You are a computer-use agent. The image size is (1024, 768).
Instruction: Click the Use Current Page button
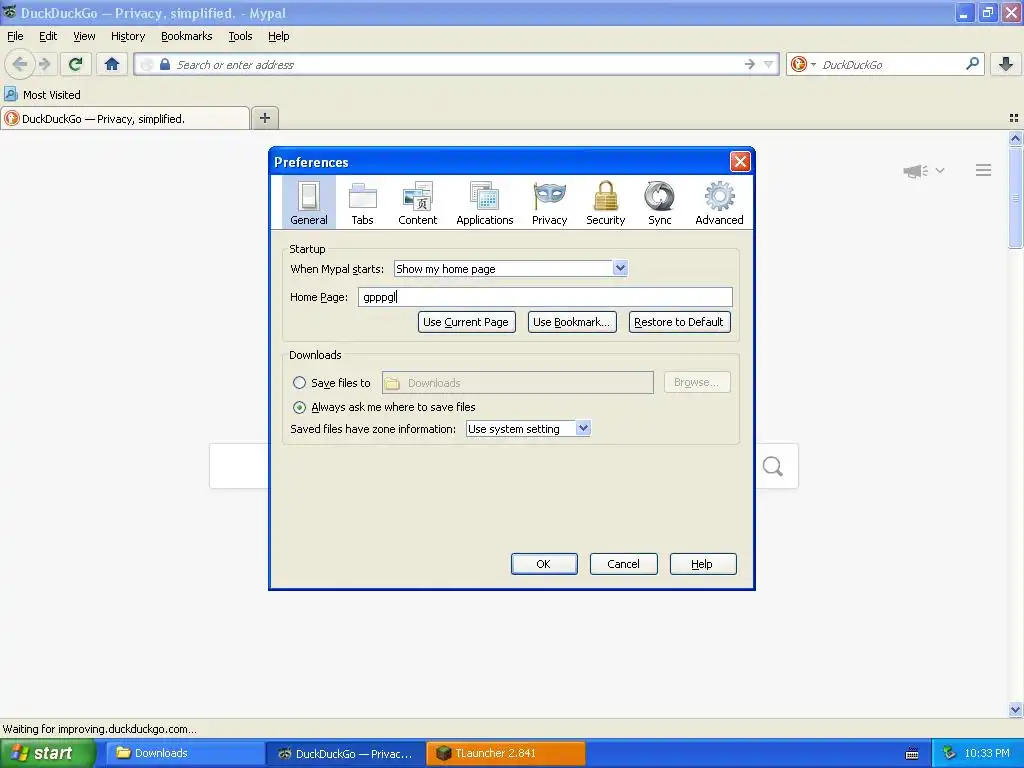coord(466,322)
